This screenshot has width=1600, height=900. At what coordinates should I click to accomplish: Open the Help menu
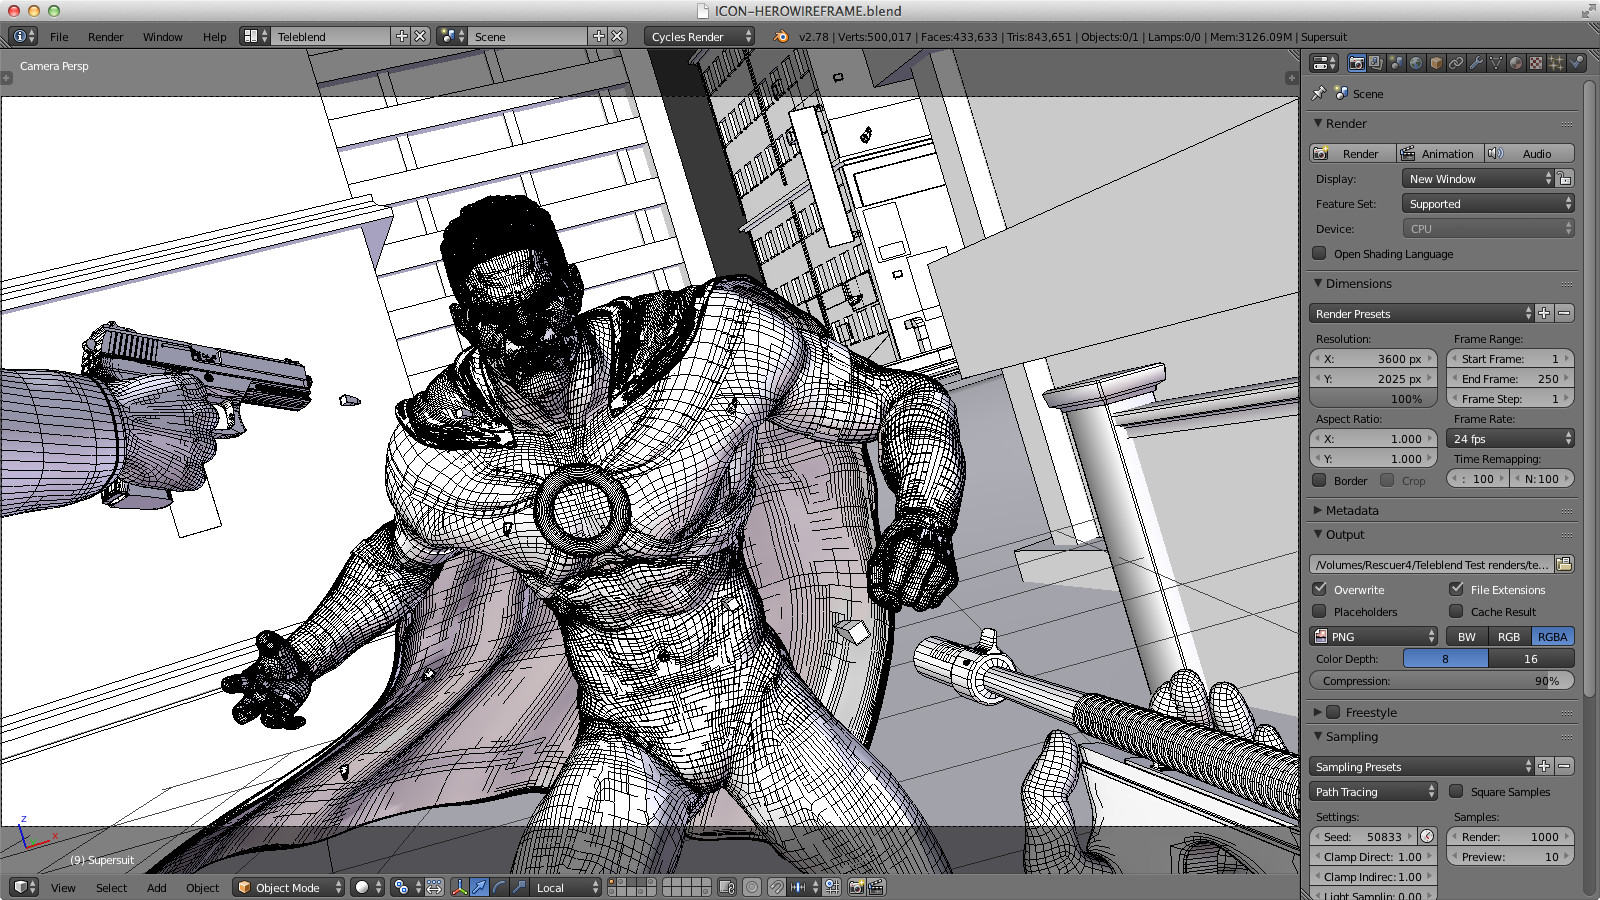pos(214,37)
